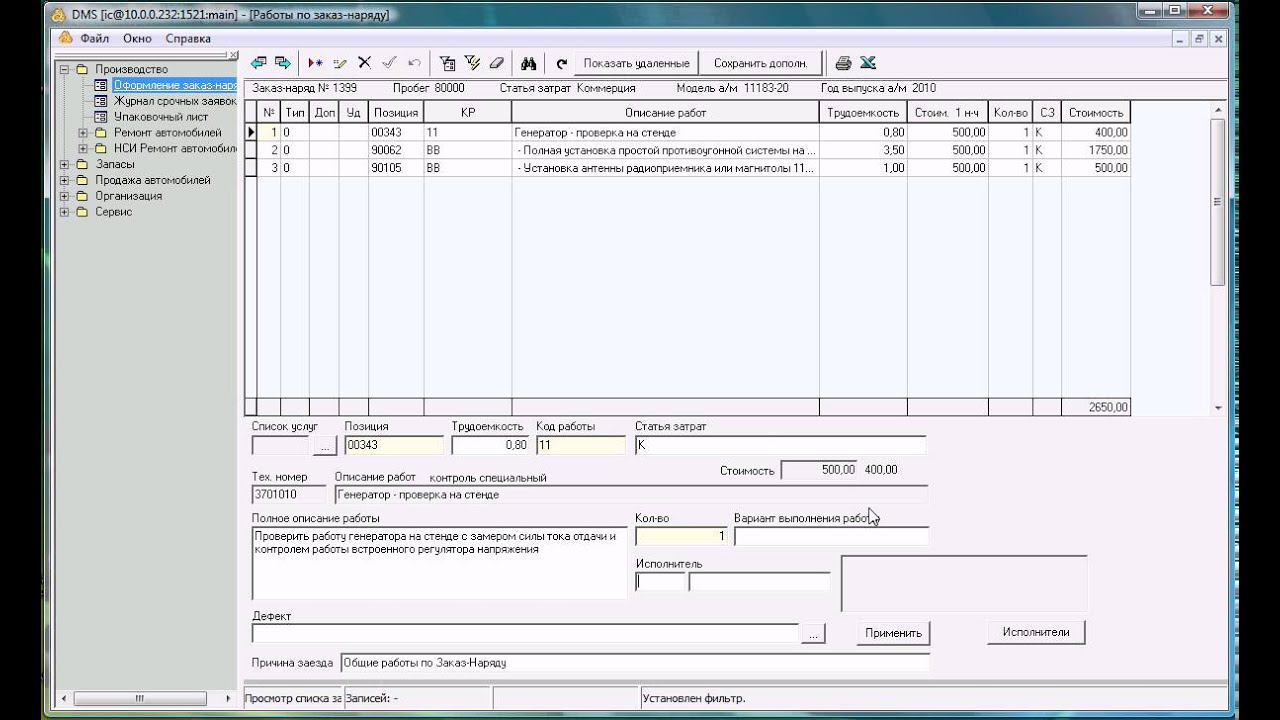Click the Тех. номер field showing 3701010

tap(289, 494)
